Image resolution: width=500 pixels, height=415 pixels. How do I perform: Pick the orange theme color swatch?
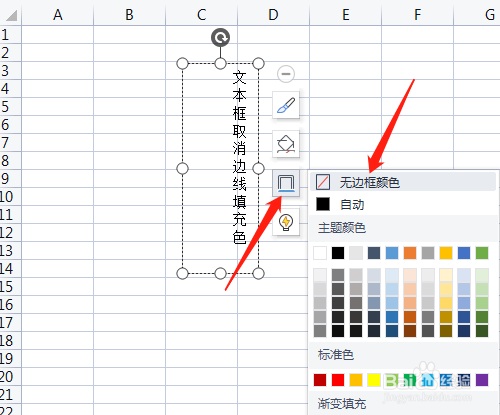click(x=410, y=253)
